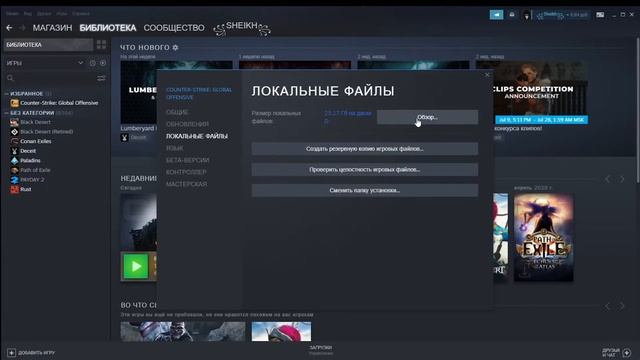Click the Rust game icon
Screen dimensions: 640x360
point(14,189)
